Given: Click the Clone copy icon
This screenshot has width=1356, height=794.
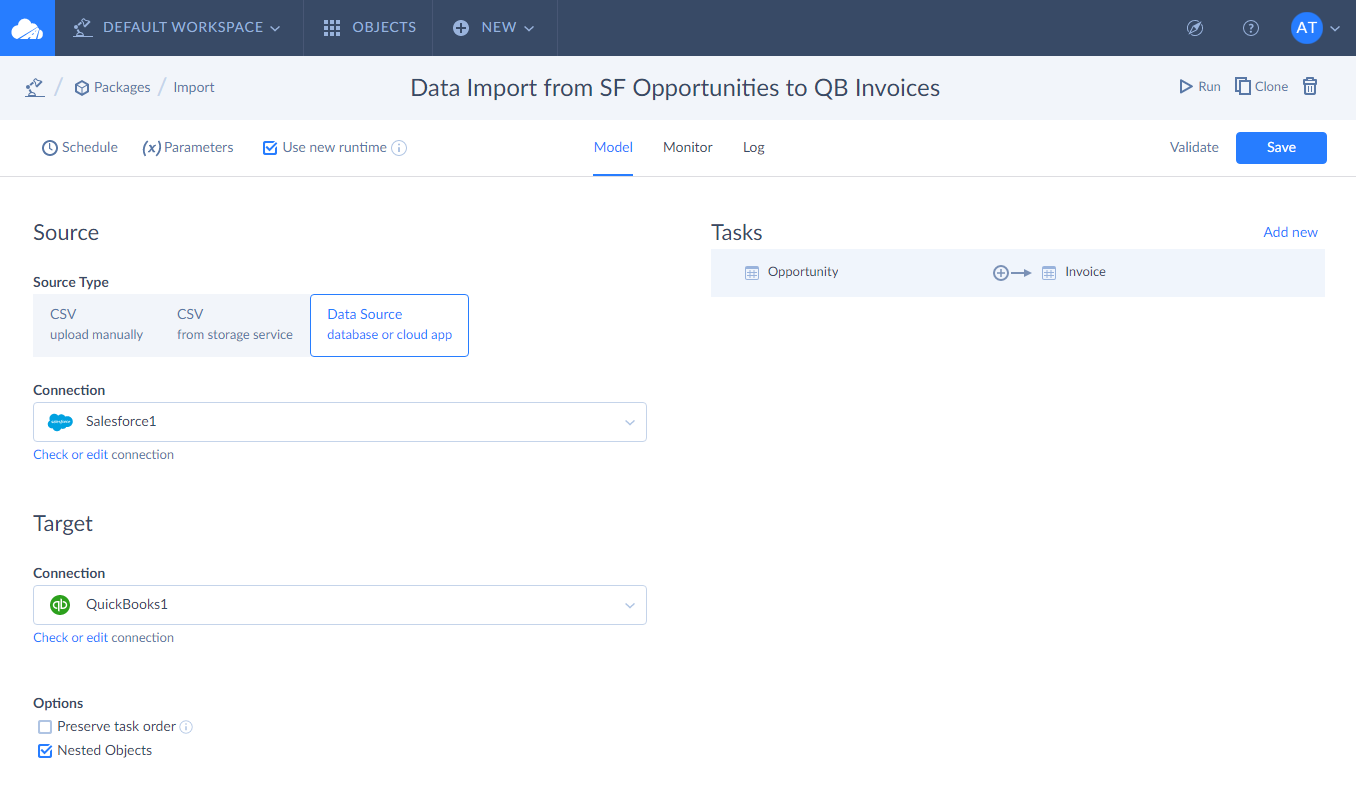Looking at the screenshot, I should (1243, 86).
